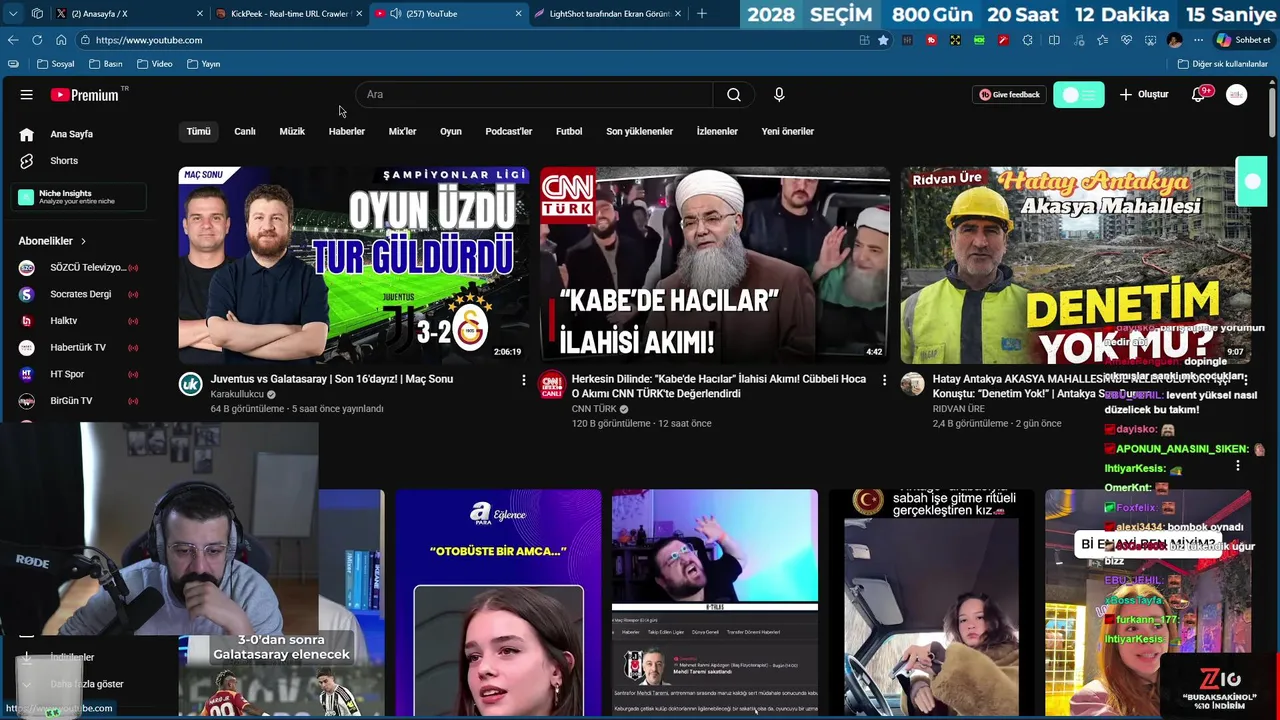The image size is (1280, 720).
Task: Click the Ara search input field
Action: point(534,95)
